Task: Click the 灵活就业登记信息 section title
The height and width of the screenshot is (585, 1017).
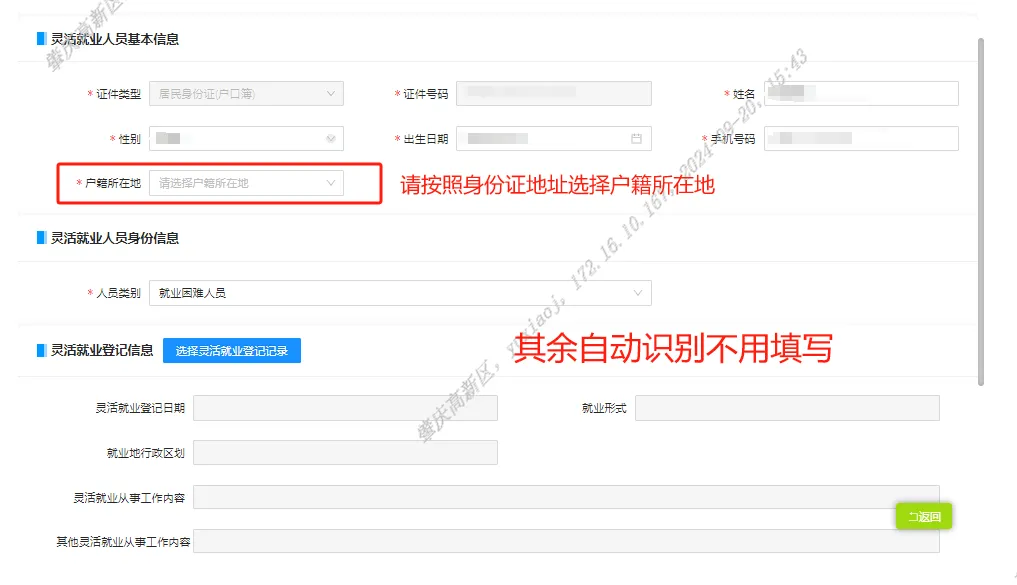Action: tap(102, 351)
